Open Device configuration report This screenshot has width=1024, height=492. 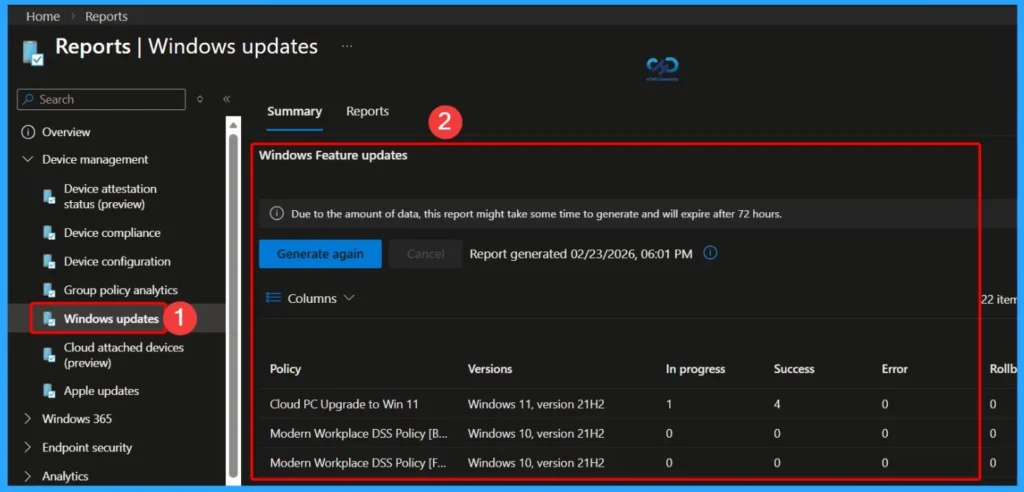[117, 262]
